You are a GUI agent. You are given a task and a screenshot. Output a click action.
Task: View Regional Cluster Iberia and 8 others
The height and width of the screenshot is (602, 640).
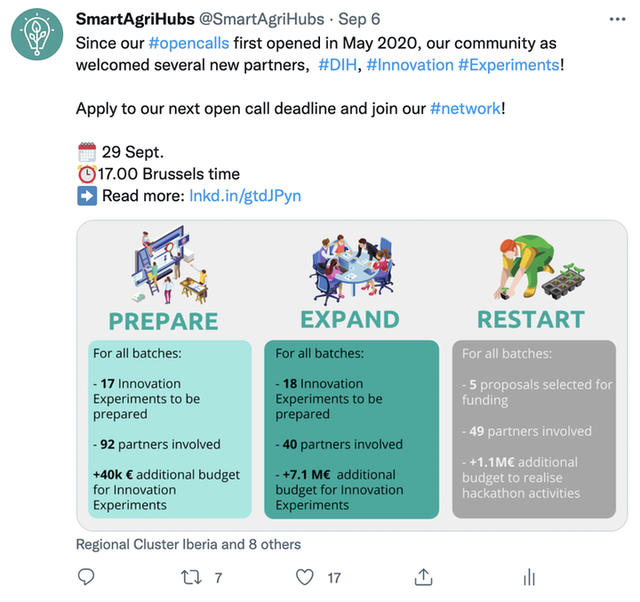(x=189, y=544)
